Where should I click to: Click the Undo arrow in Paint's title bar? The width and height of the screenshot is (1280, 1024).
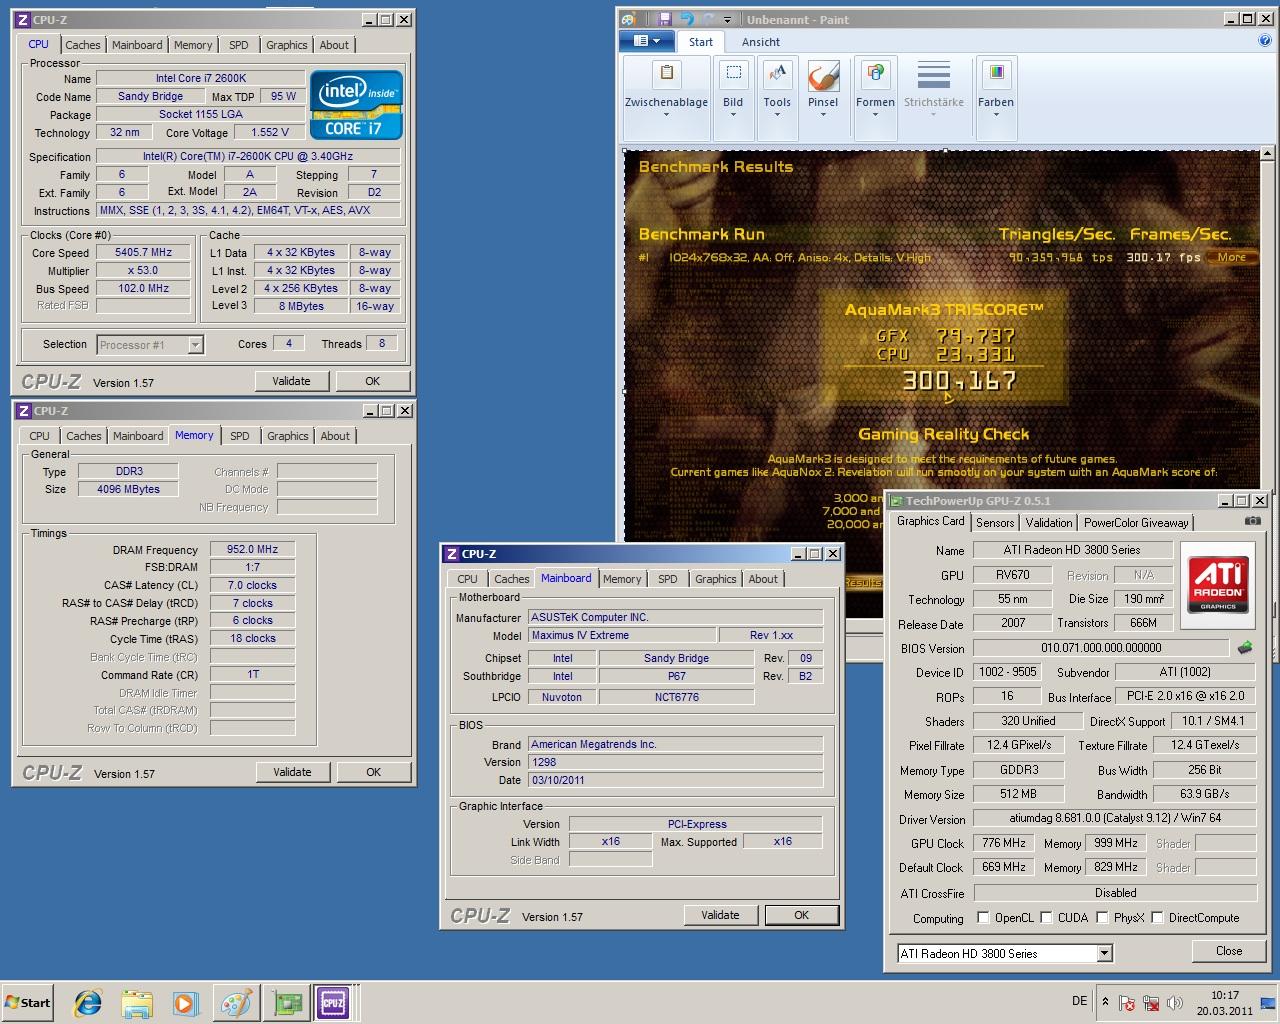[x=686, y=19]
